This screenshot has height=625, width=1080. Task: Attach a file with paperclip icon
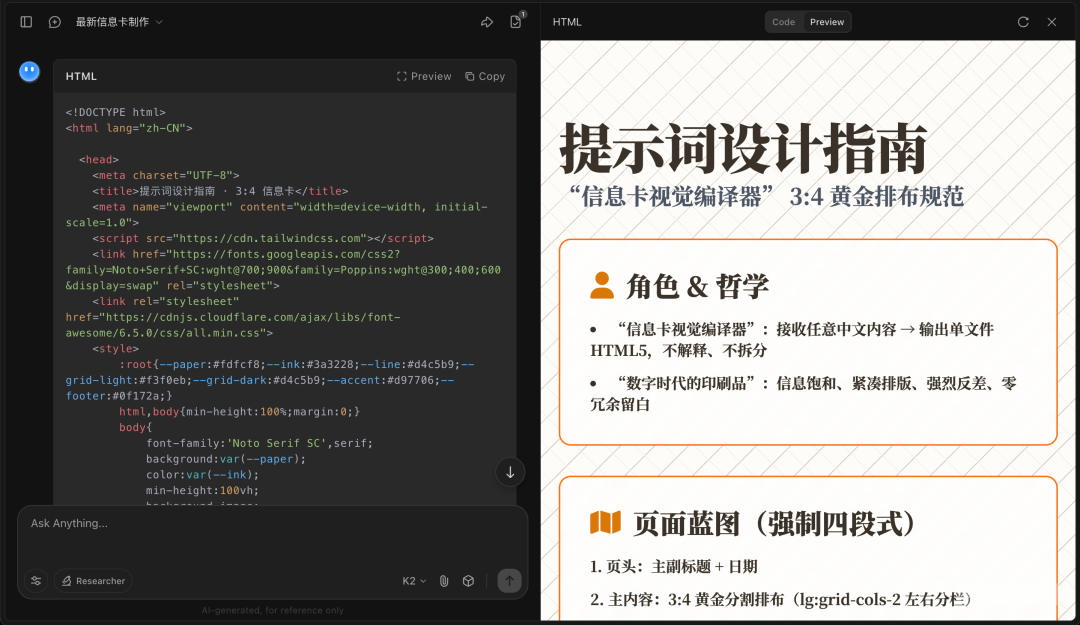444,581
